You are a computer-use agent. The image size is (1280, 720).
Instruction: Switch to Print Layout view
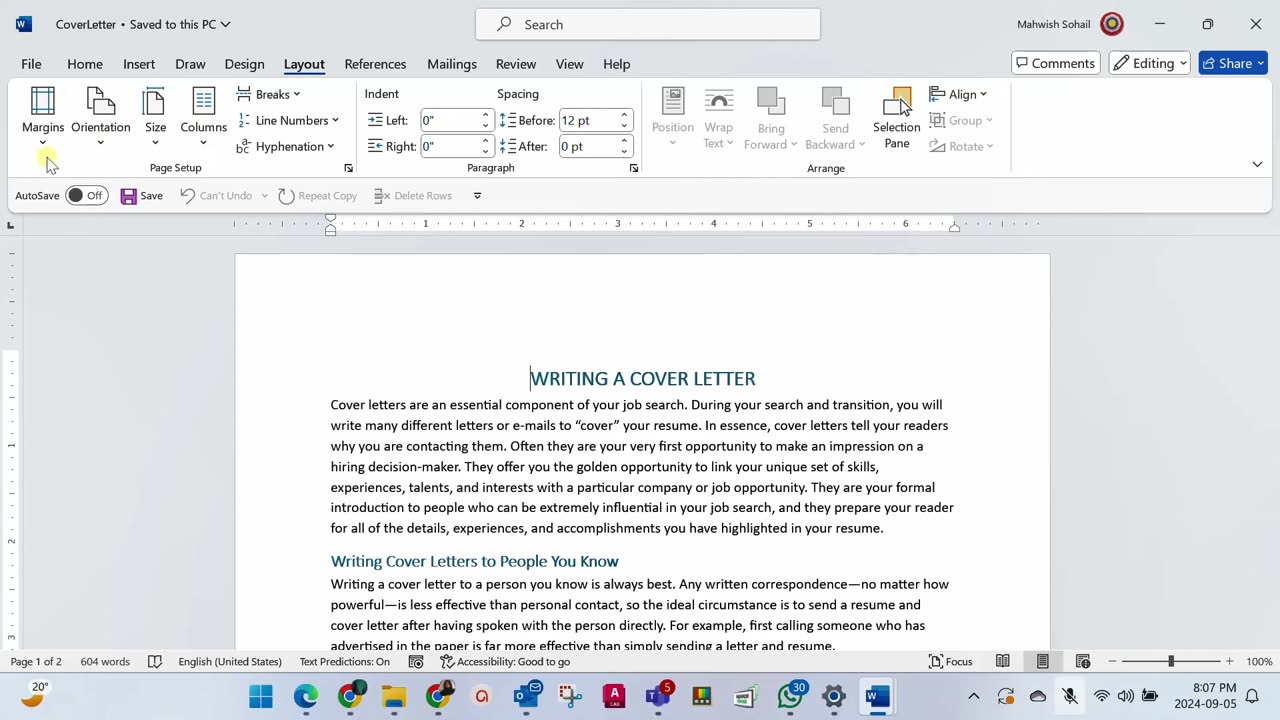coord(1042,661)
